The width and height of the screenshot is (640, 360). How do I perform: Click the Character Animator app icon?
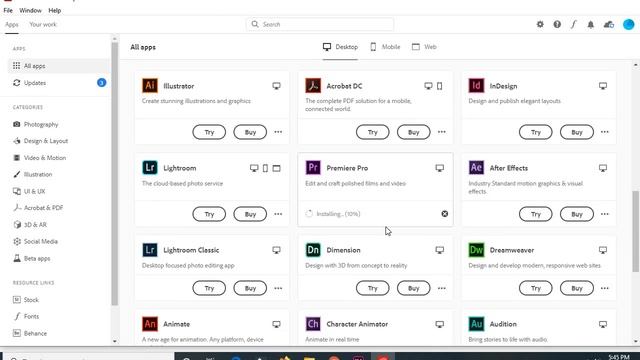(313, 324)
